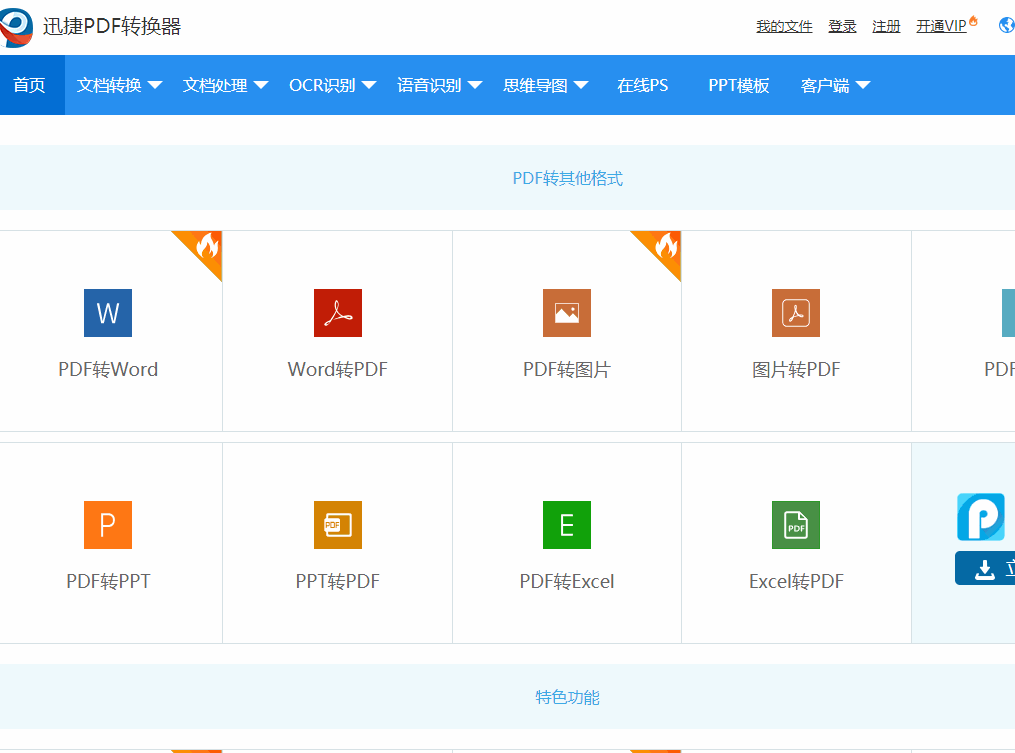Click the hot flame badge on PDF转Word

(204, 249)
